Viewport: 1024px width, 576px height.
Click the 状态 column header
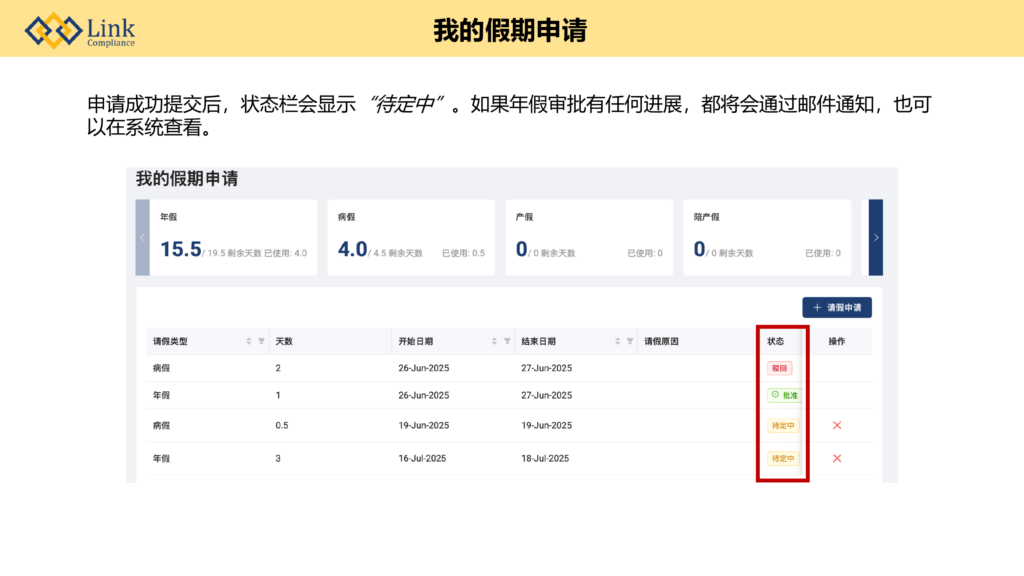[776, 342]
